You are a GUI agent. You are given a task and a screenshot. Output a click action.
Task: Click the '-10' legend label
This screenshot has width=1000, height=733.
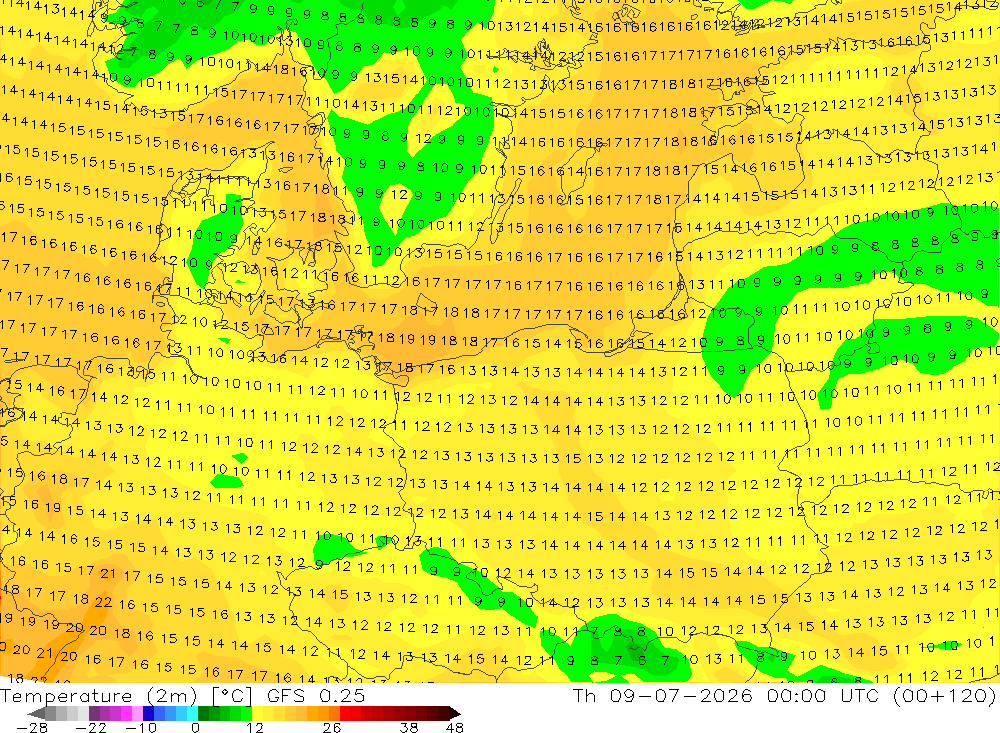coord(142,727)
